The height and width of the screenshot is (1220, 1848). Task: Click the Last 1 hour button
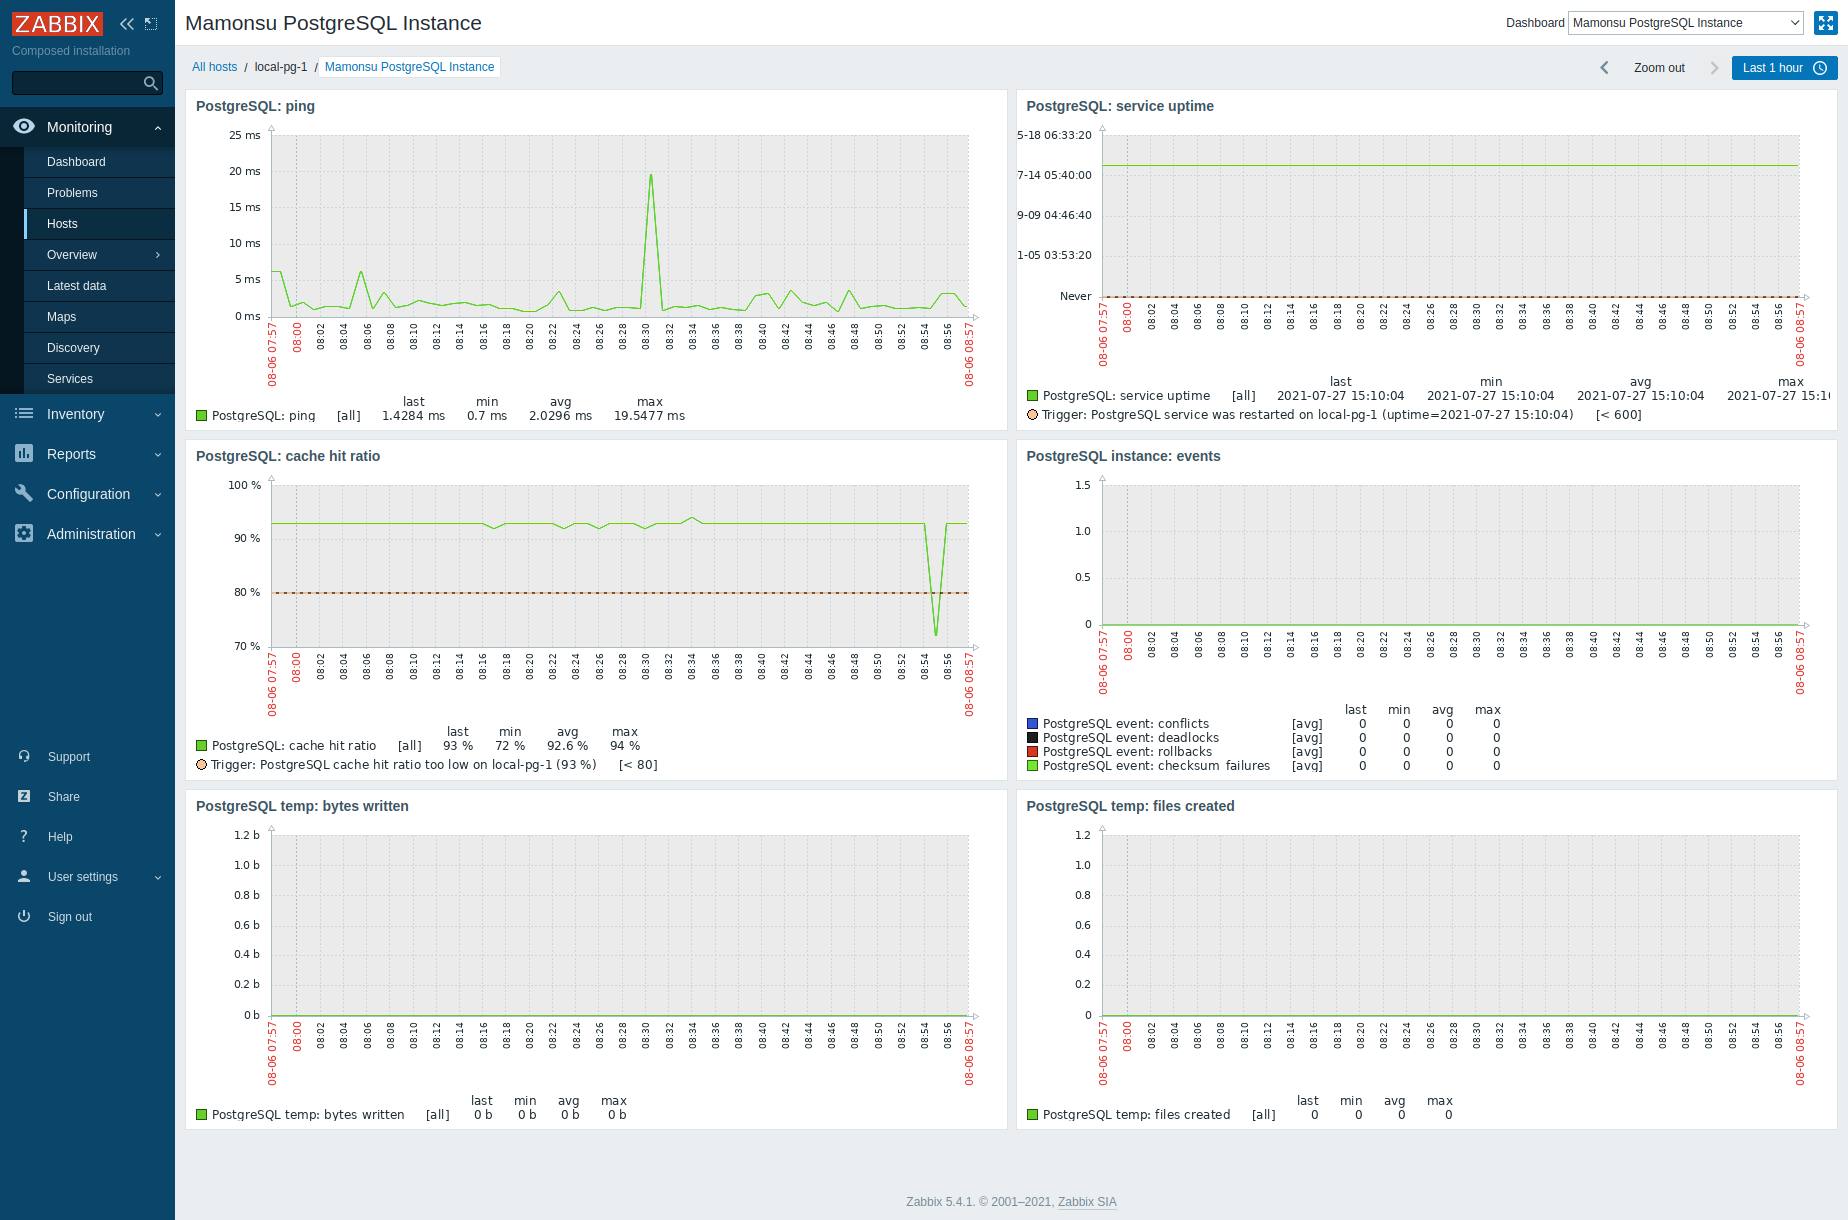1784,68
